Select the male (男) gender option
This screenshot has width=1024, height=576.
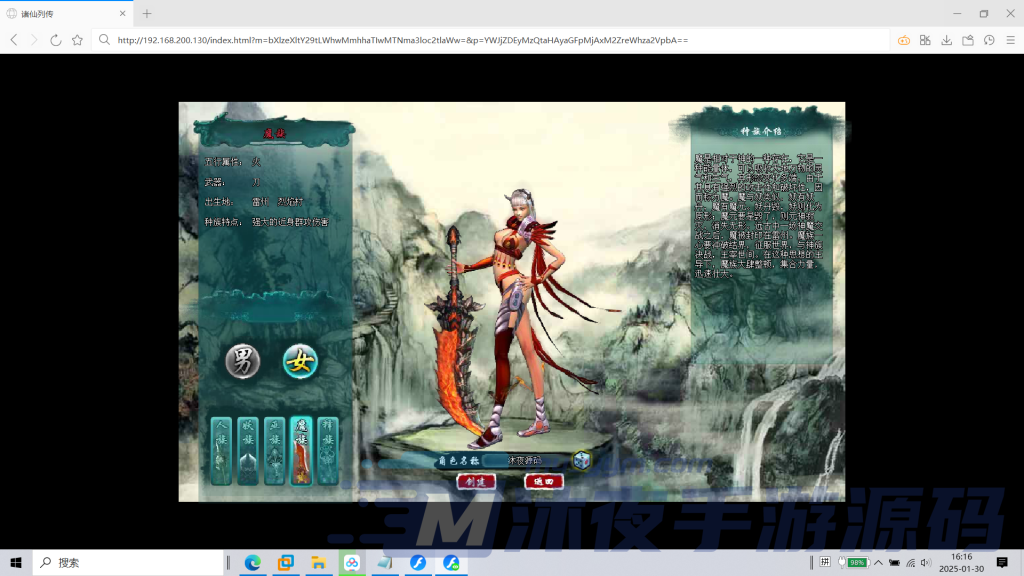click(242, 361)
